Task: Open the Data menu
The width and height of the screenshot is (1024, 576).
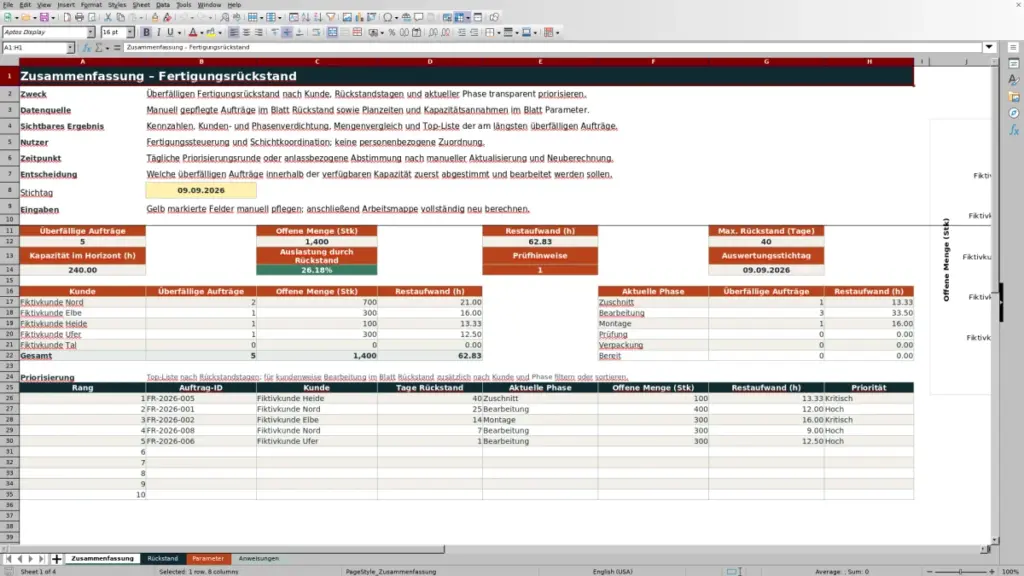Action: (x=163, y=5)
